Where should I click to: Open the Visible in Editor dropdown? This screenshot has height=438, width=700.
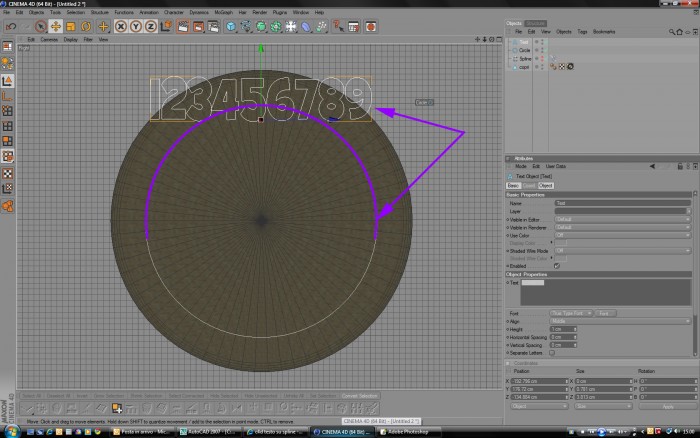click(x=622, y=219)
